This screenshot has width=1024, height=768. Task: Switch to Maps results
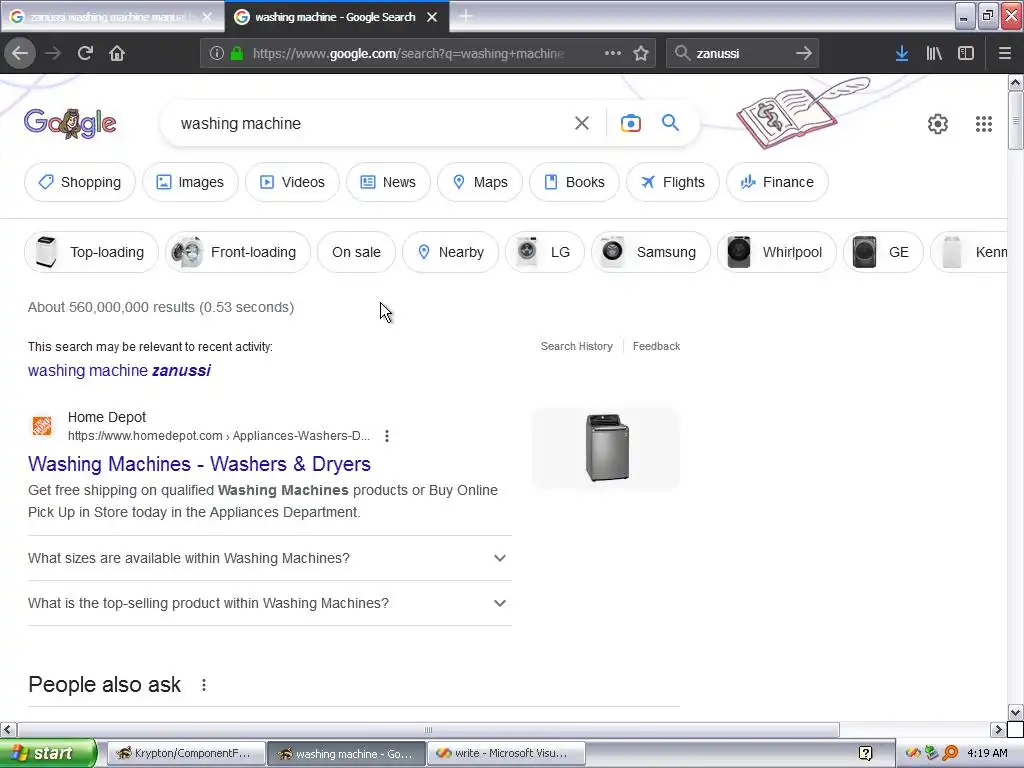coord(479,182)
